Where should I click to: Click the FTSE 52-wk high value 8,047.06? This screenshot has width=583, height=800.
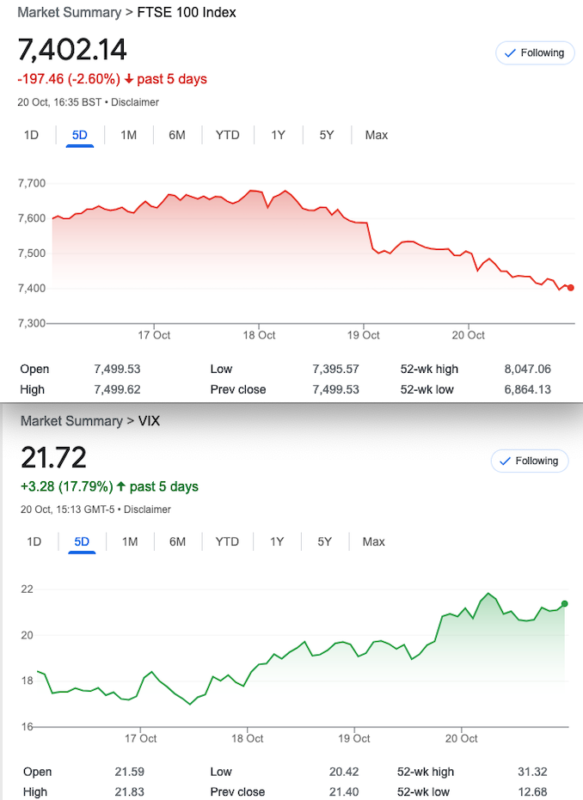point(527,369)
